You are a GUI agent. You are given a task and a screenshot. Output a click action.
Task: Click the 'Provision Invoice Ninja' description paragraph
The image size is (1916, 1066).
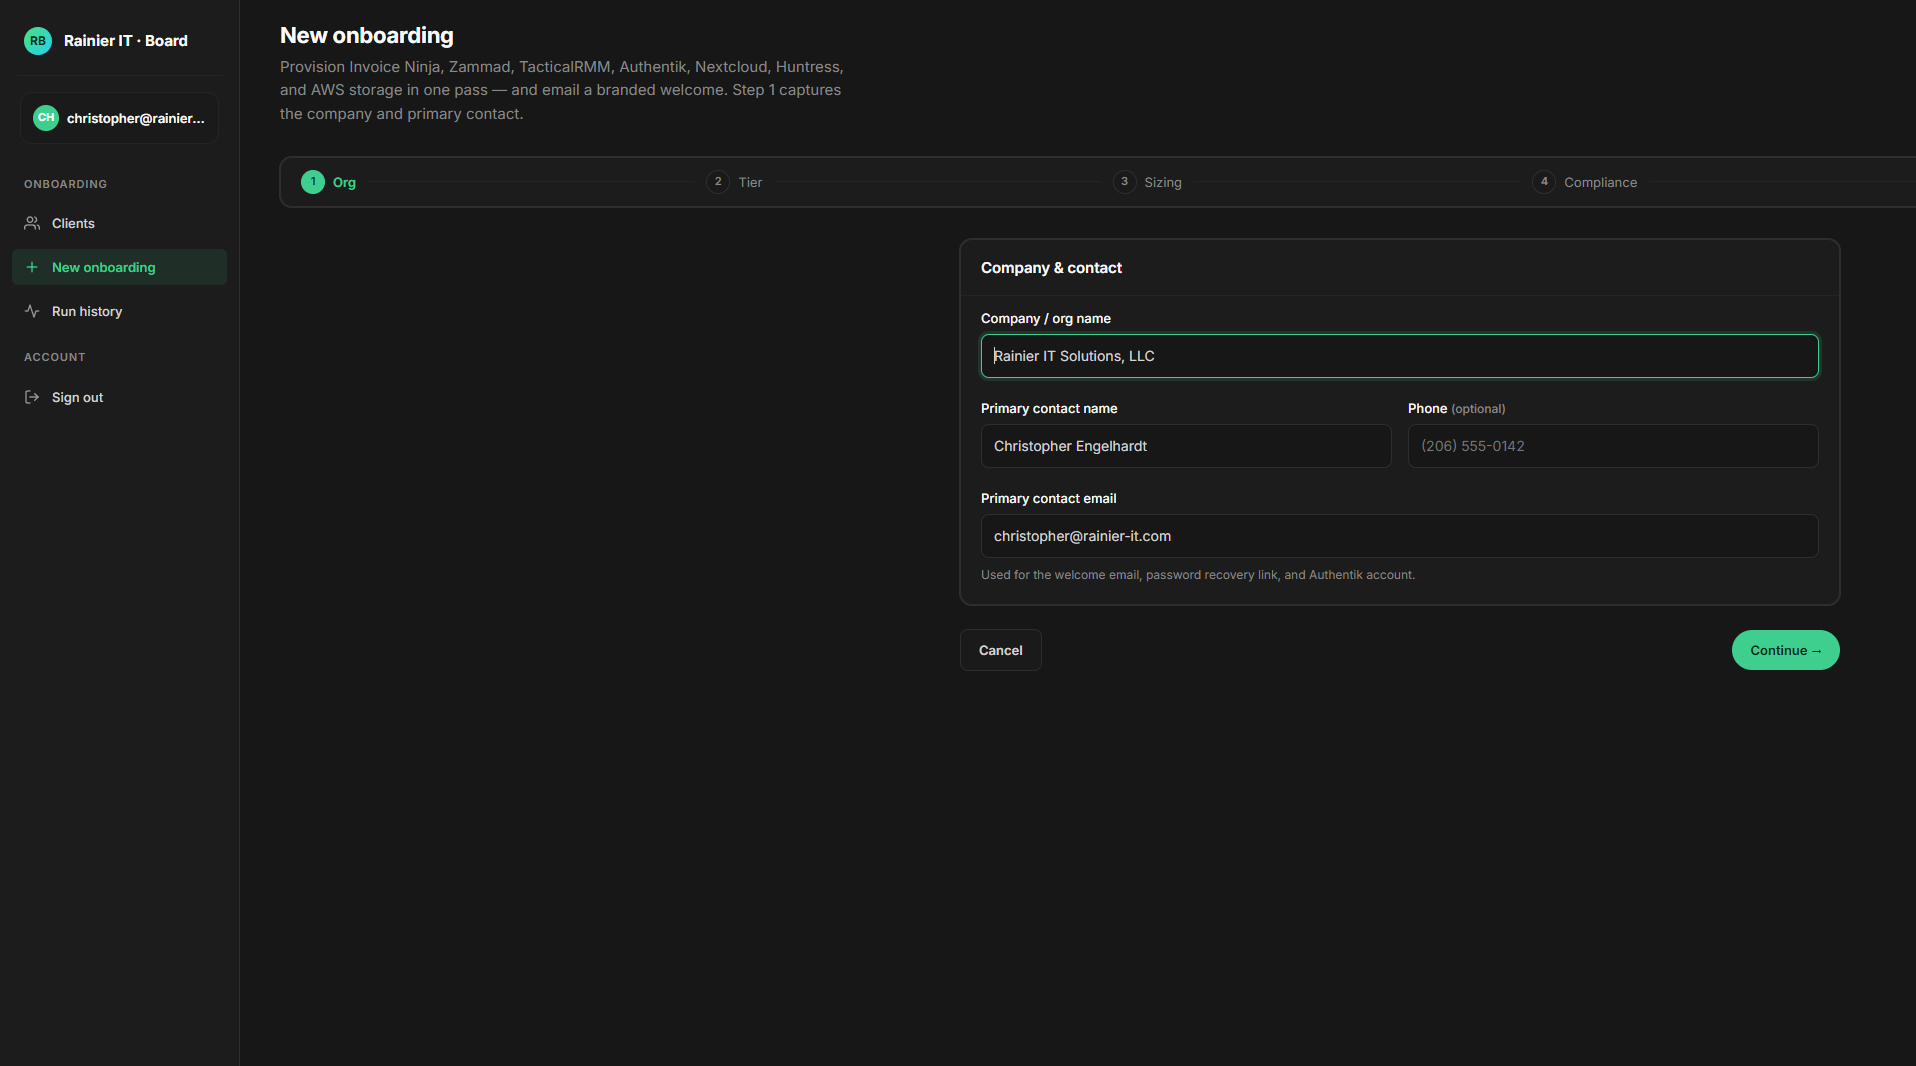562,90
